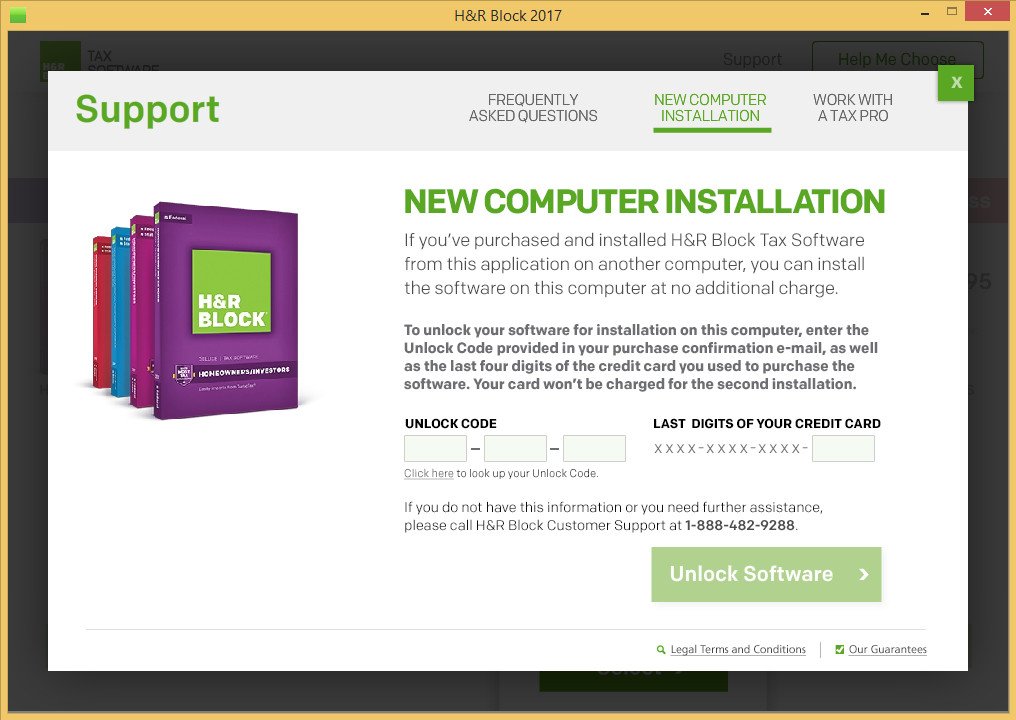Click the H&R Block software boxes image
This screenshot has height=720, width=1016.
tap(196, 310)
